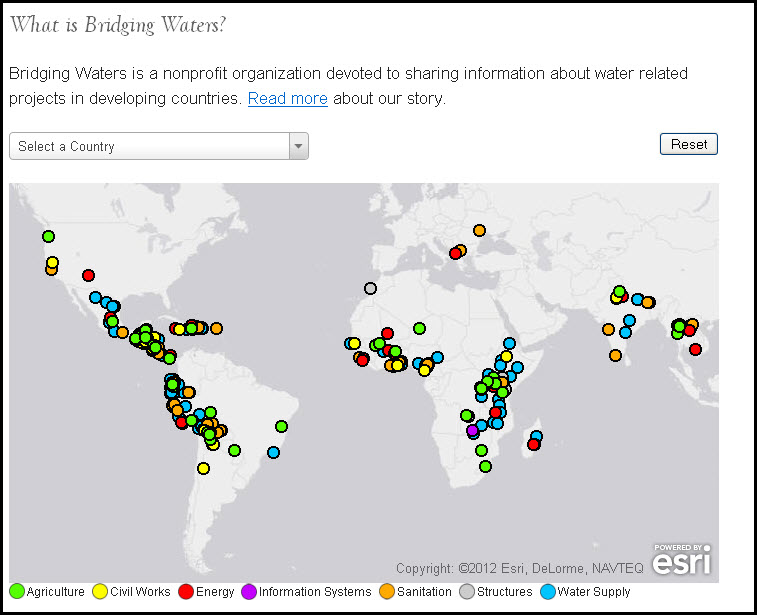Screen dimensions: 757x615
Task: Select the red Energy marker in Greece
Action: pyautogui.click(x=455, y=253)
